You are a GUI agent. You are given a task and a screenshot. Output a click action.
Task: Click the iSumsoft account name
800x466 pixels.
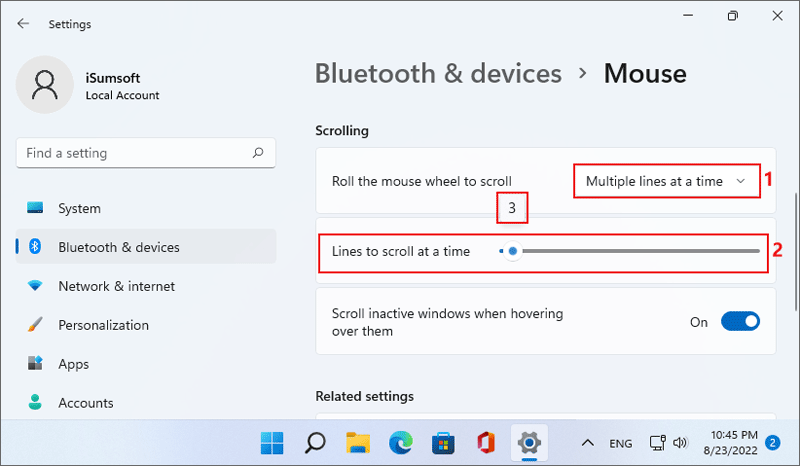113,78
